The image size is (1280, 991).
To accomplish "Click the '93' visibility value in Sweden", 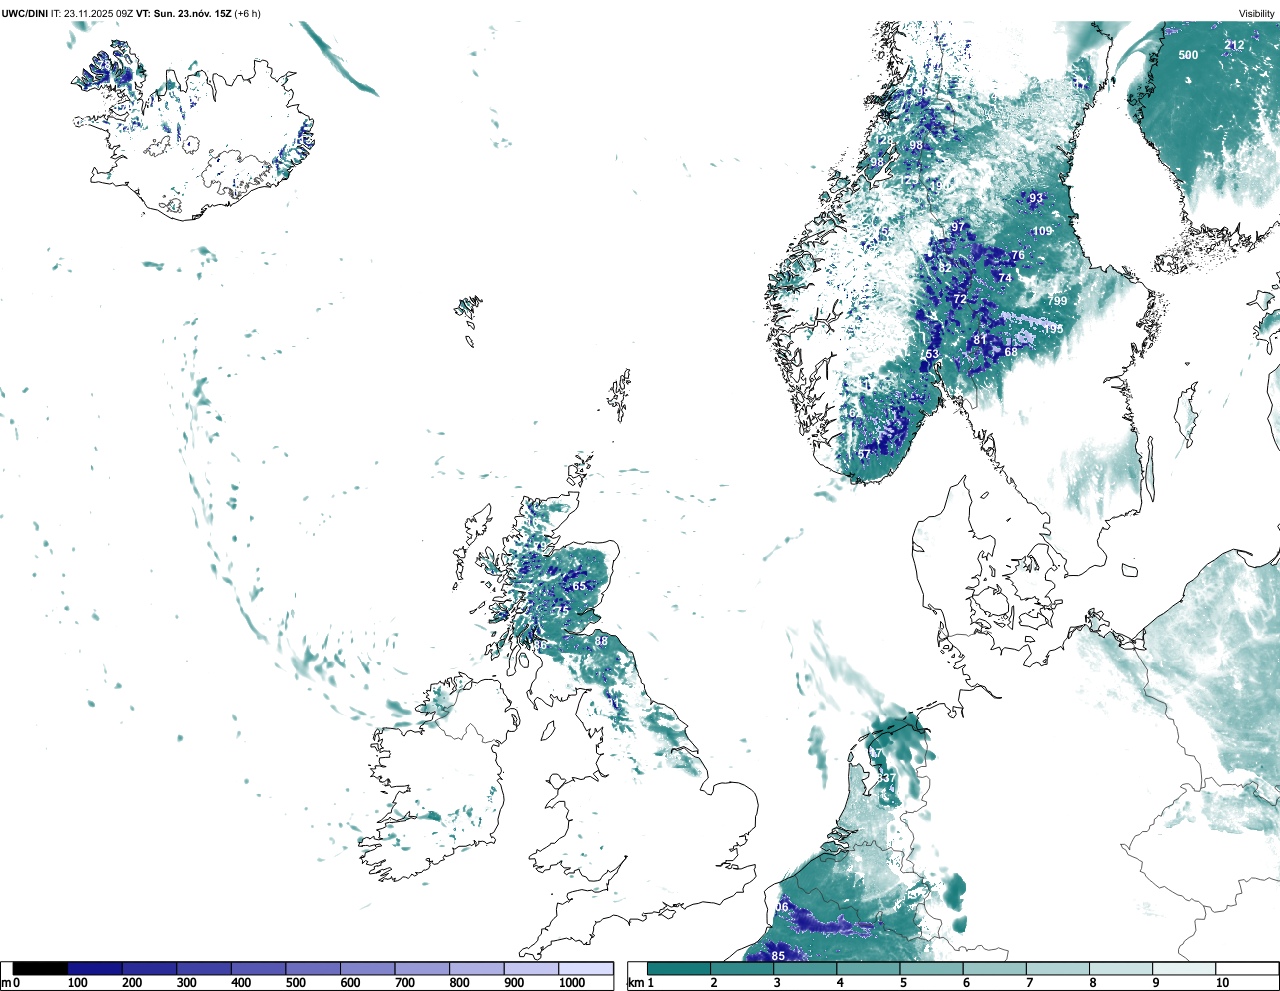I will pyautogui.click(x=1036, y=198).
